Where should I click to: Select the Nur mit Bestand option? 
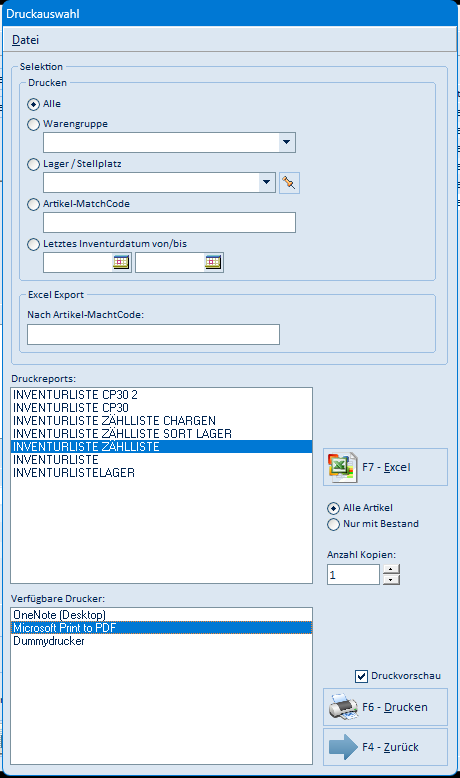coord(333,524)
